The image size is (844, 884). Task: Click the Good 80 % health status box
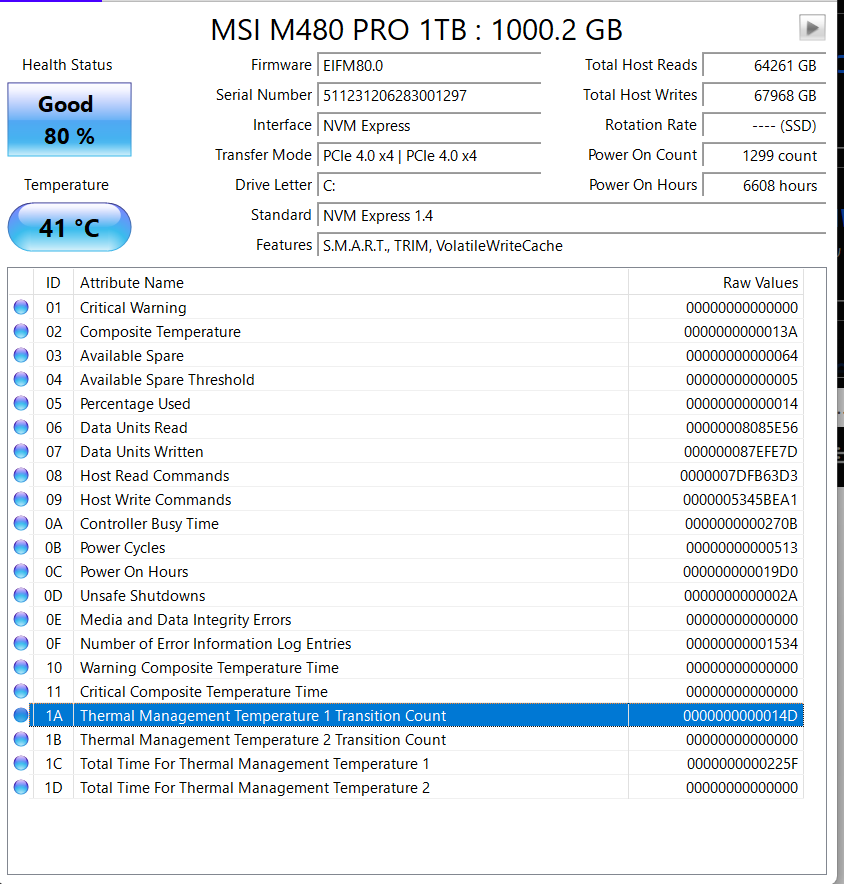[x=69, y=120]
